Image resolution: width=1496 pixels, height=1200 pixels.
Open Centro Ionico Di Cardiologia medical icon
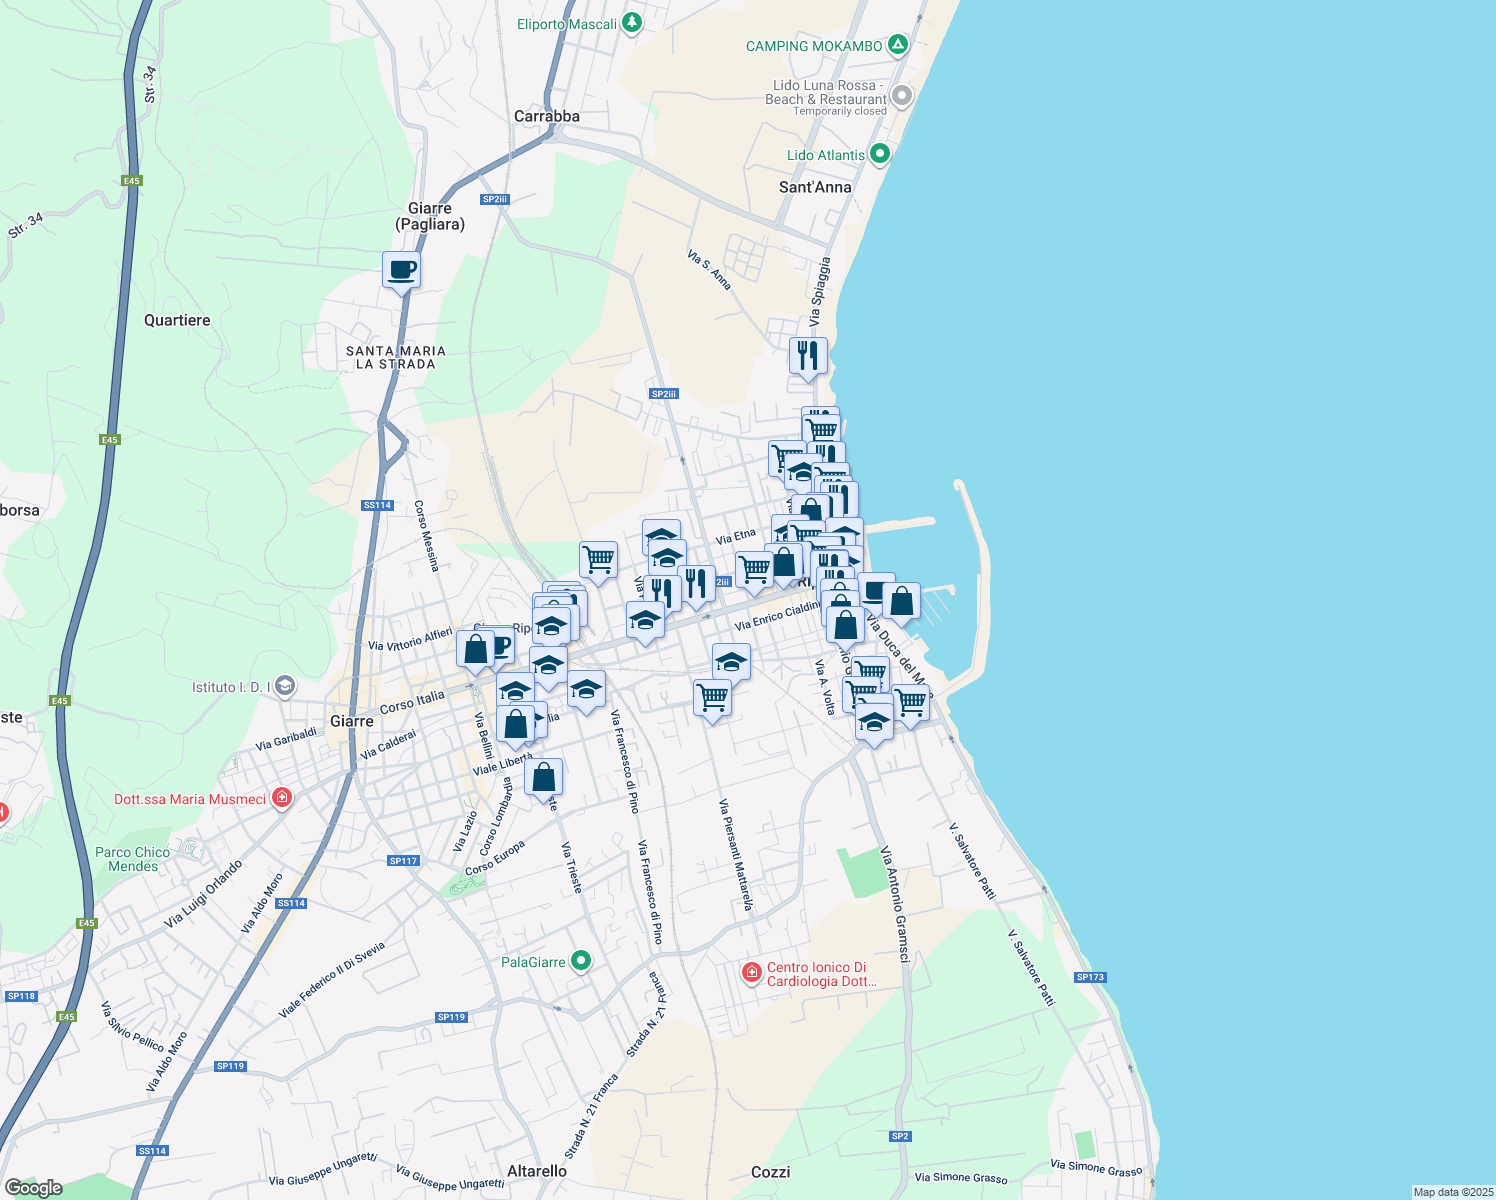(752, 973)
